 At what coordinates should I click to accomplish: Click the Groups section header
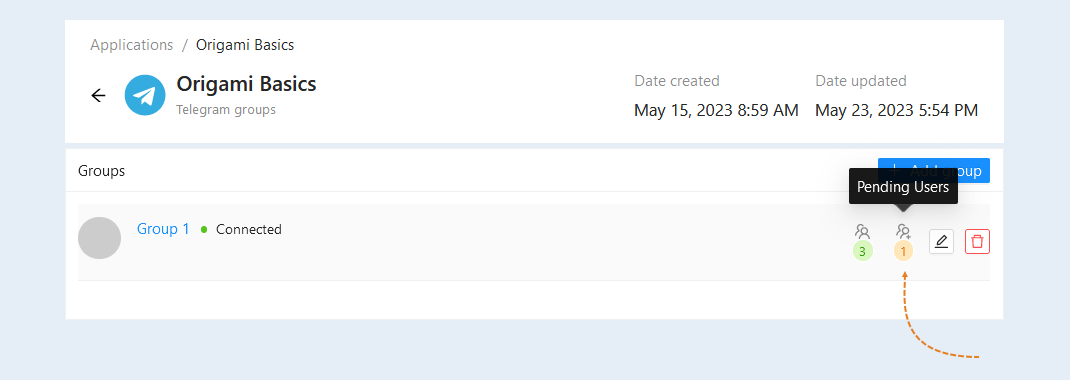102,171
